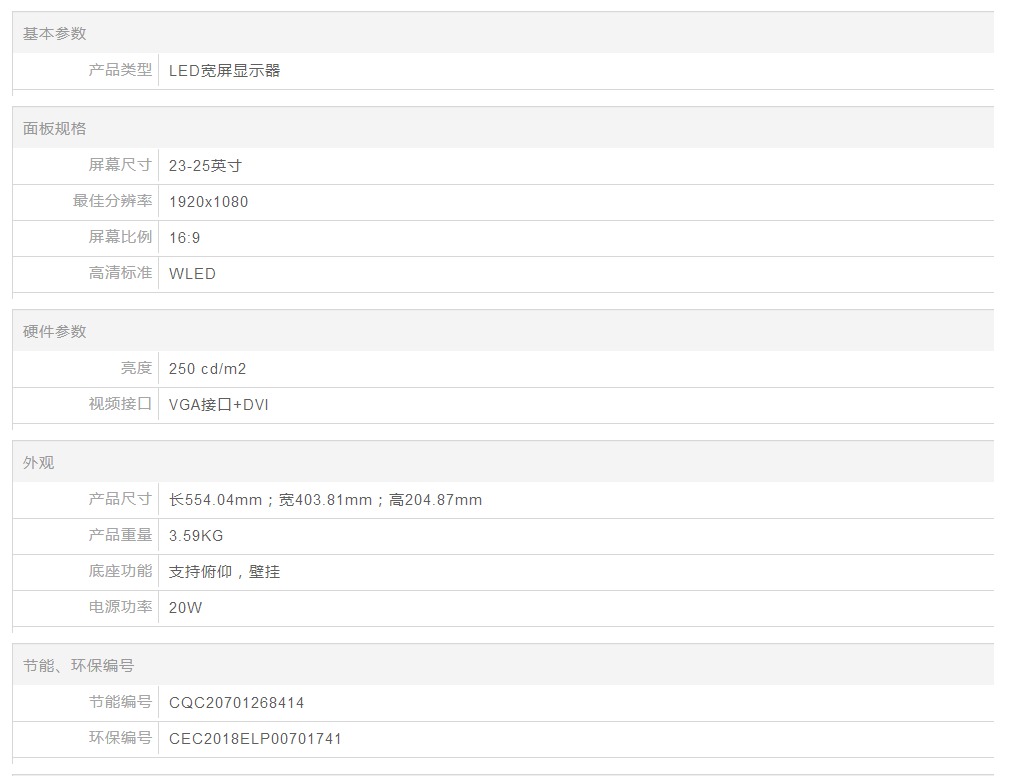Click the 250 cd/m2 brightness value

coord(207,369)
